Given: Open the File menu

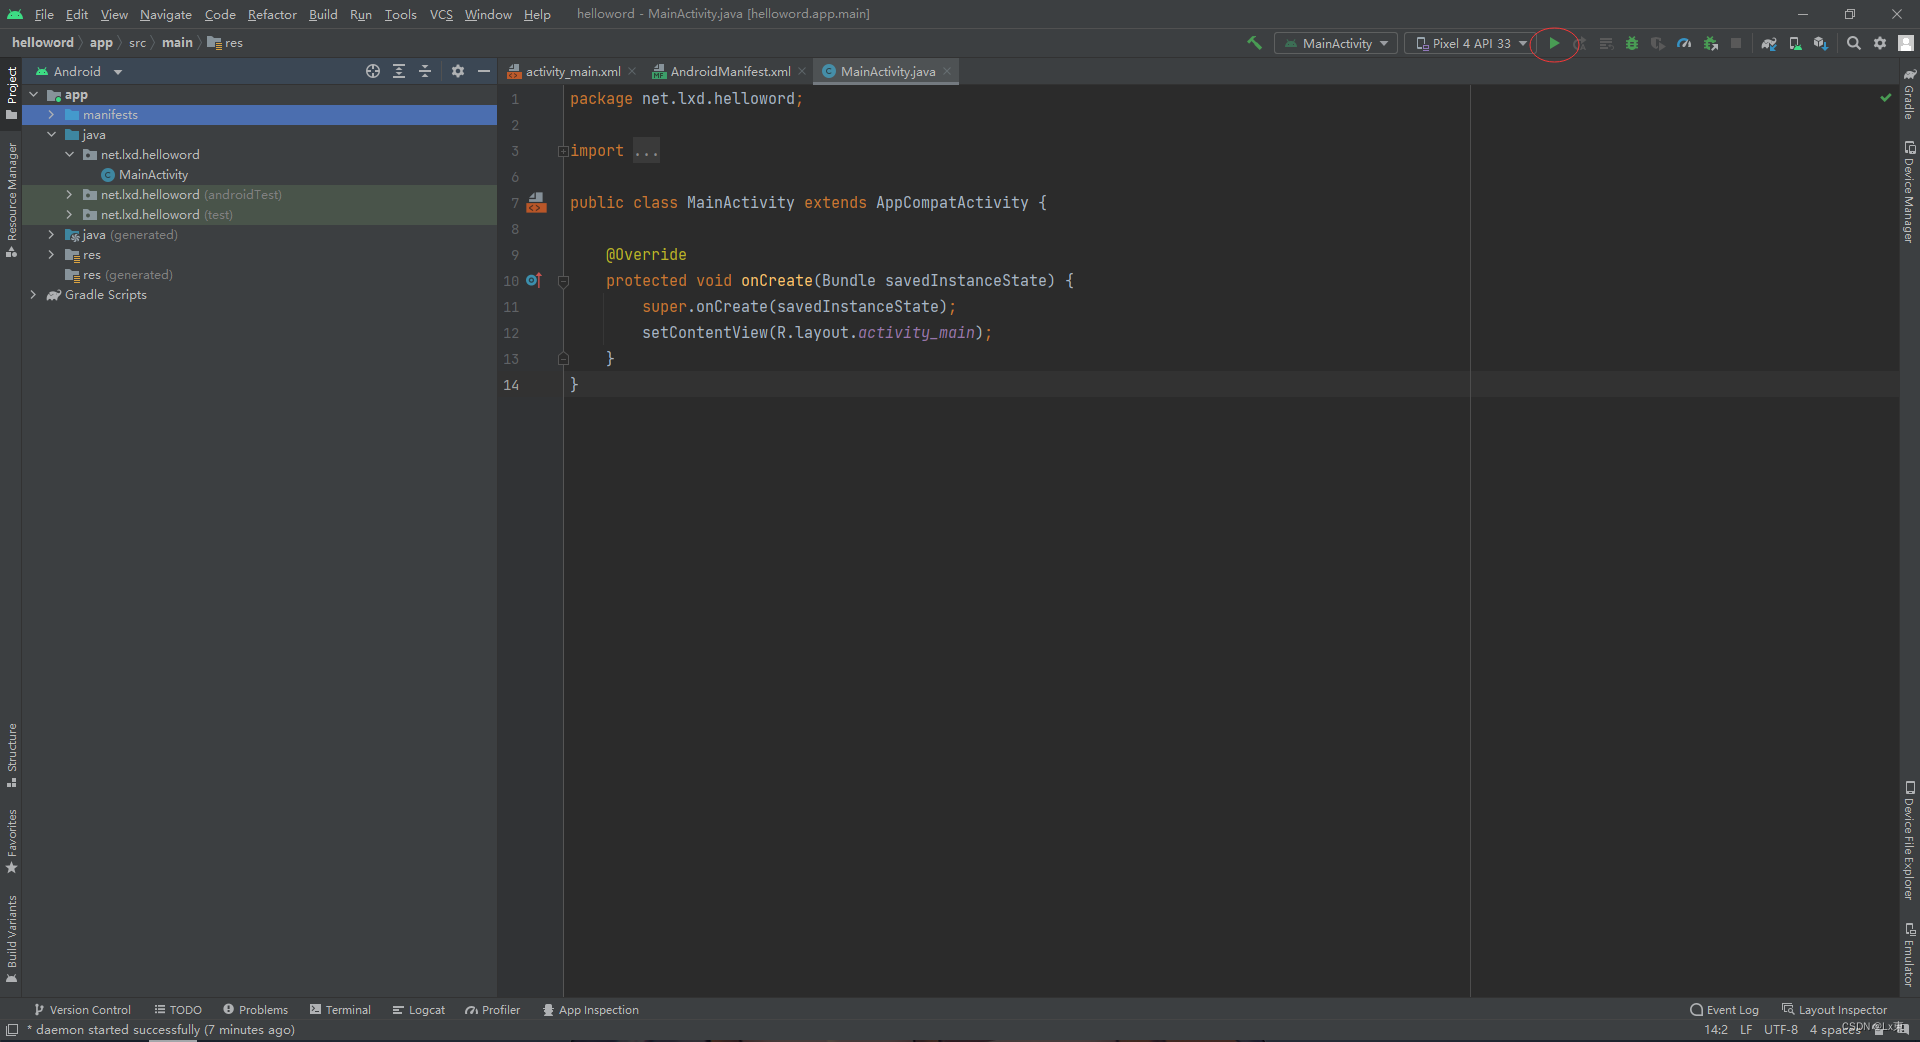Looking at the screenshot, I should click(44, 14).
